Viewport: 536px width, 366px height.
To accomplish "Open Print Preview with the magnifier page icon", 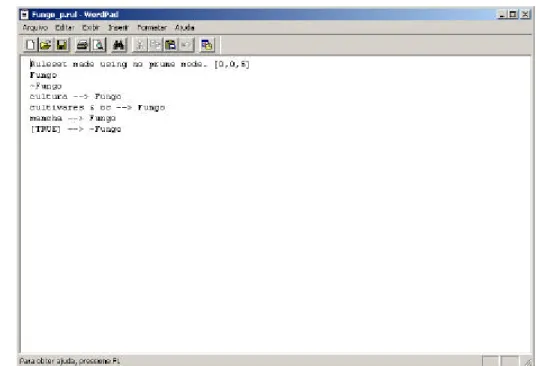I will 99,45.
